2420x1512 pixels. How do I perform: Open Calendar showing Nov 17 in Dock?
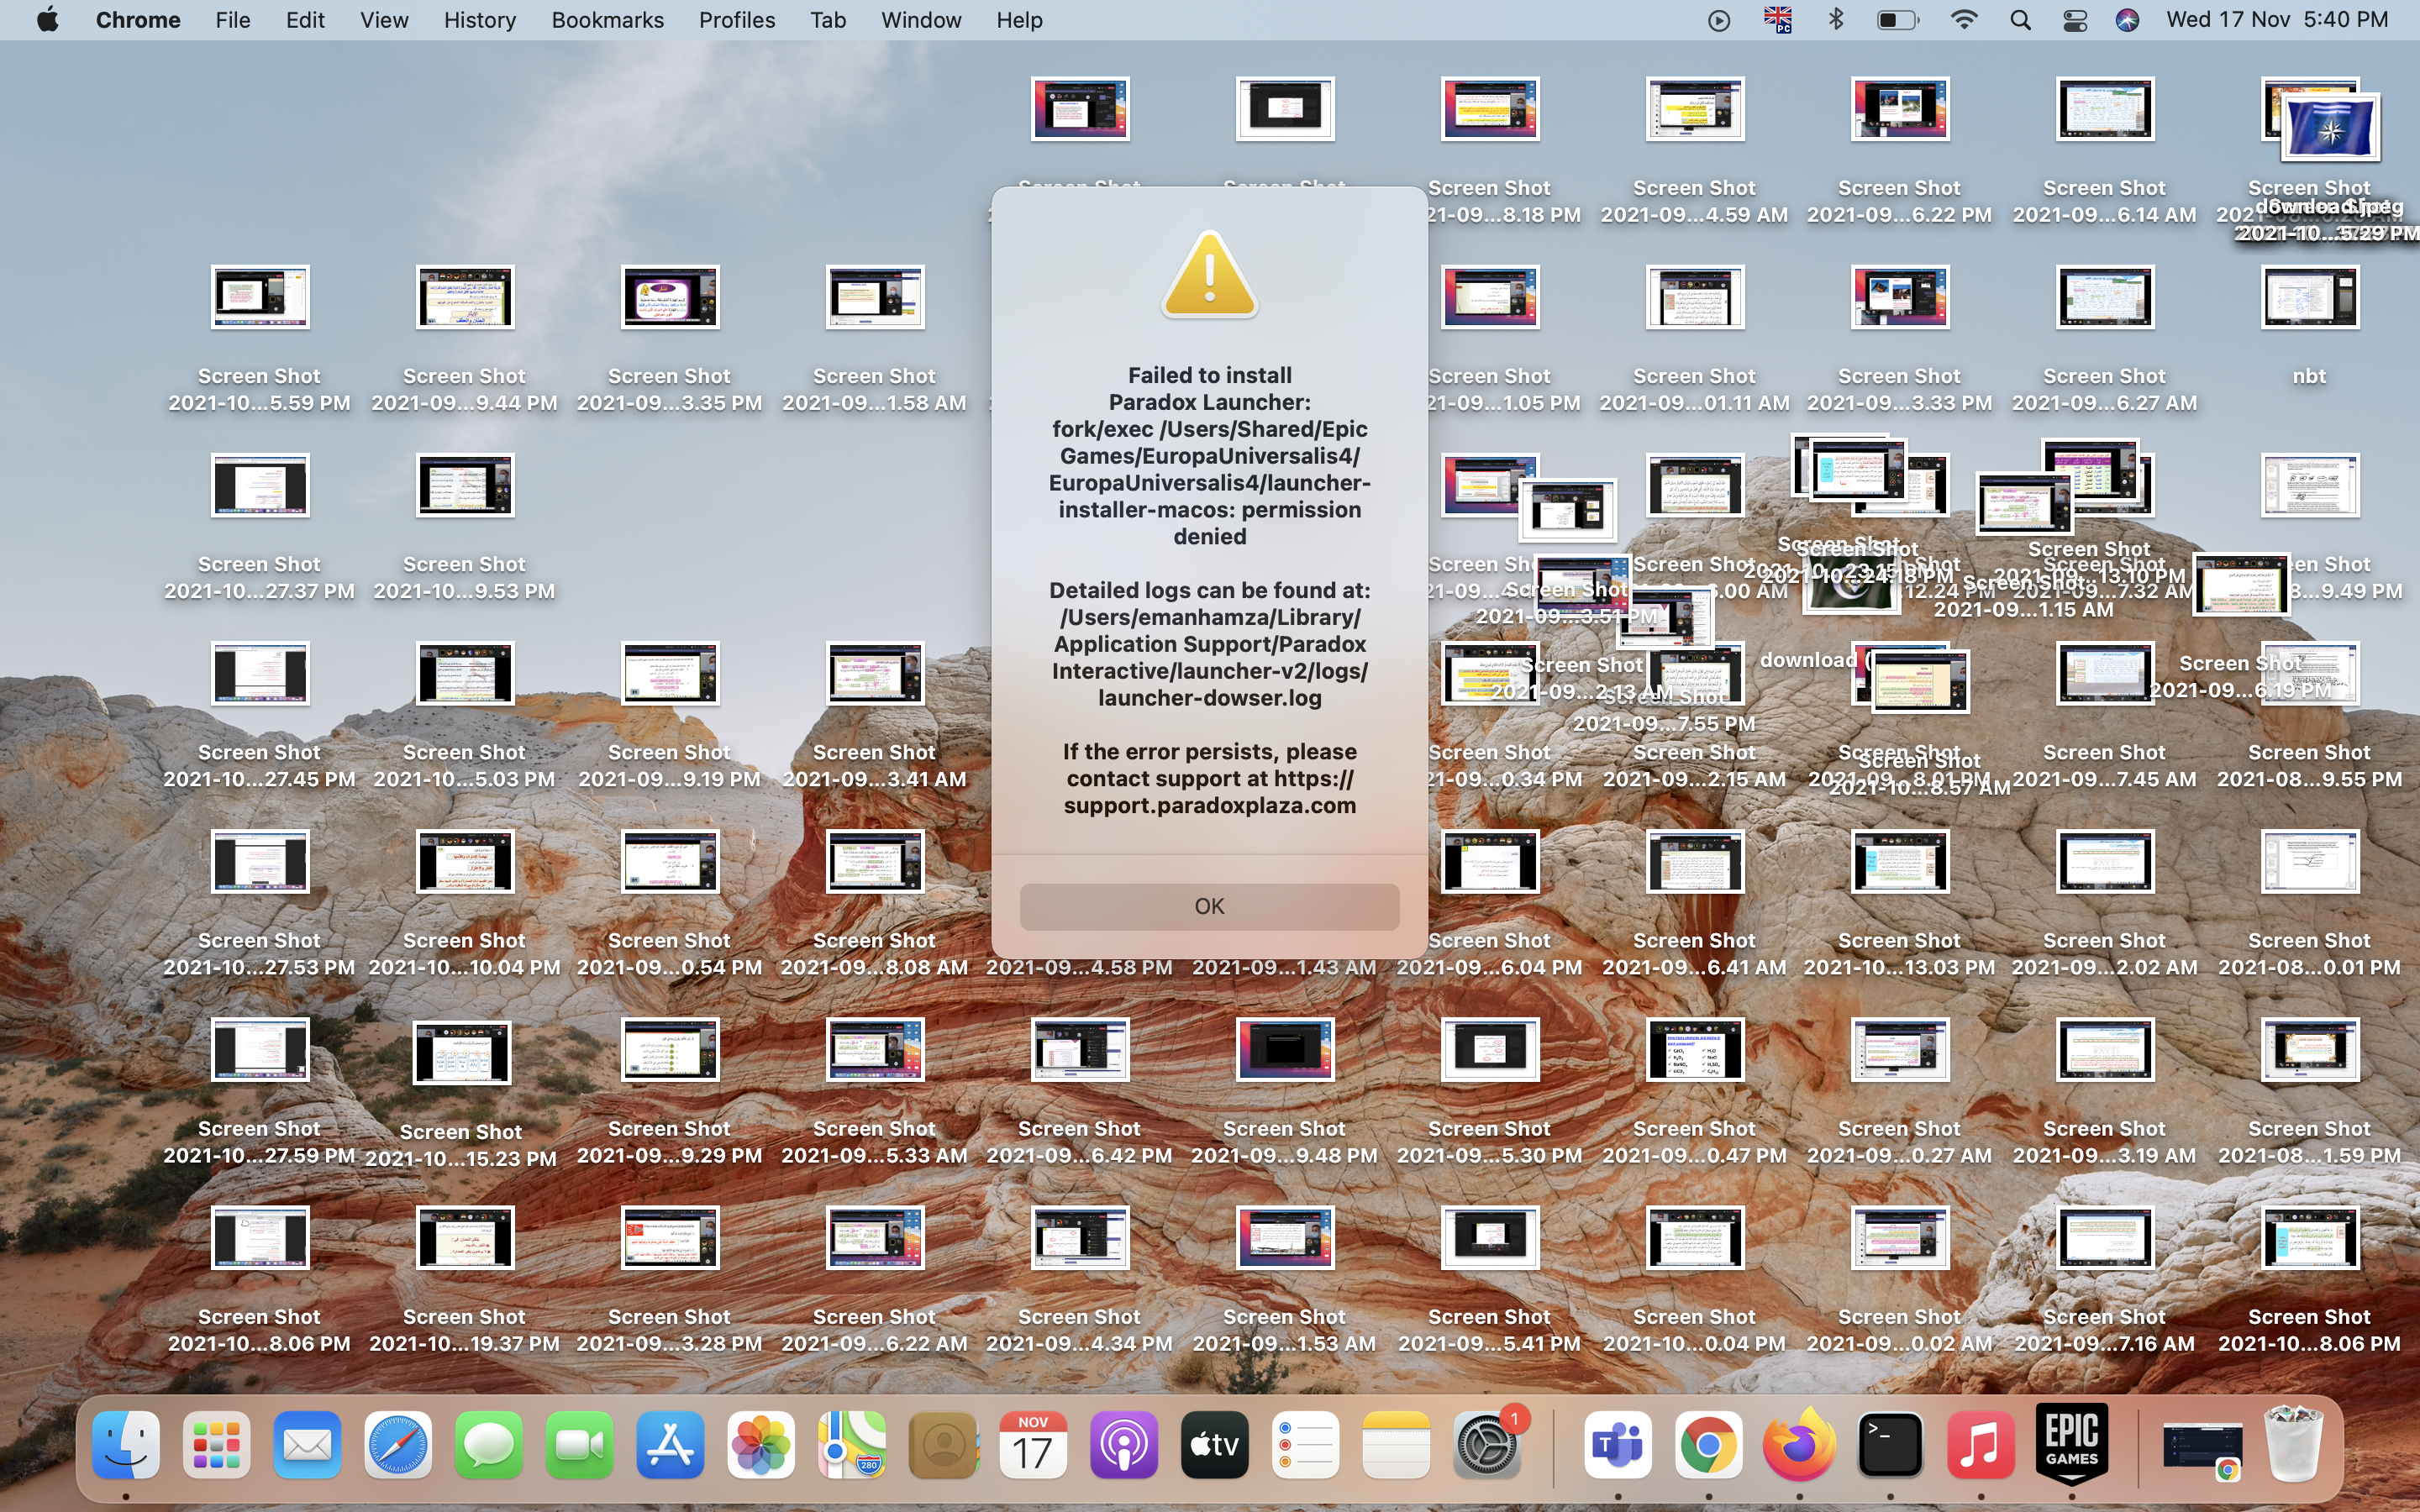pos(1033,1445)
